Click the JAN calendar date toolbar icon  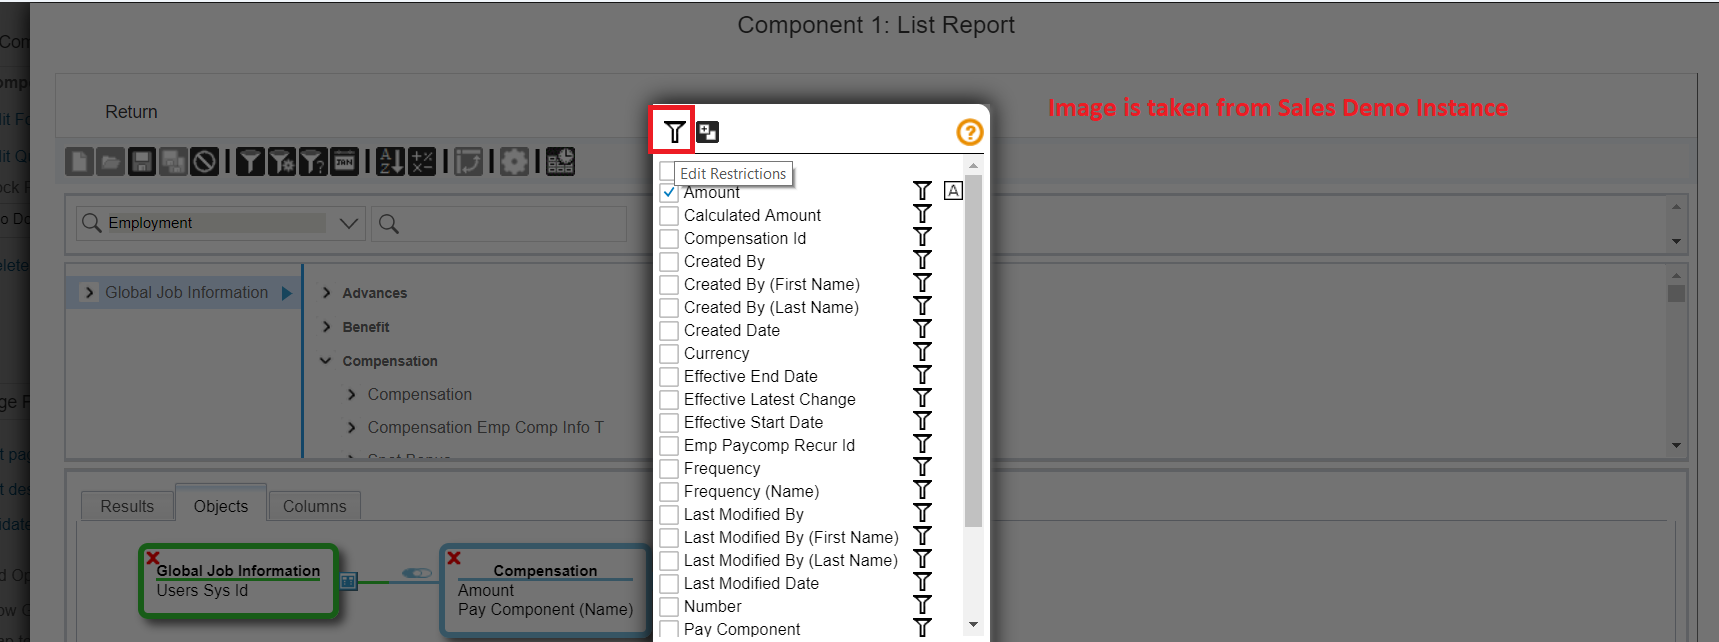(x=344, y=161)
